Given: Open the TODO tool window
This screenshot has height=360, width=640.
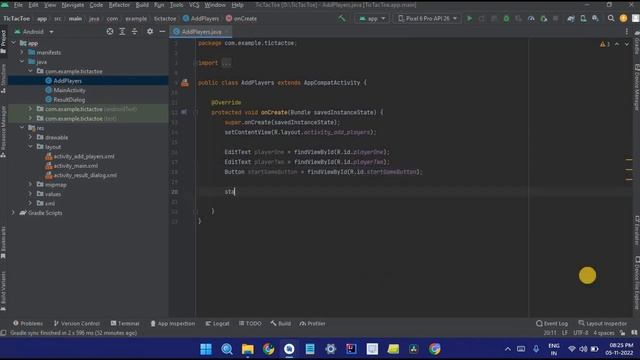Looking at the screenshot, I should pyautogui.click(x=250, y=323).
